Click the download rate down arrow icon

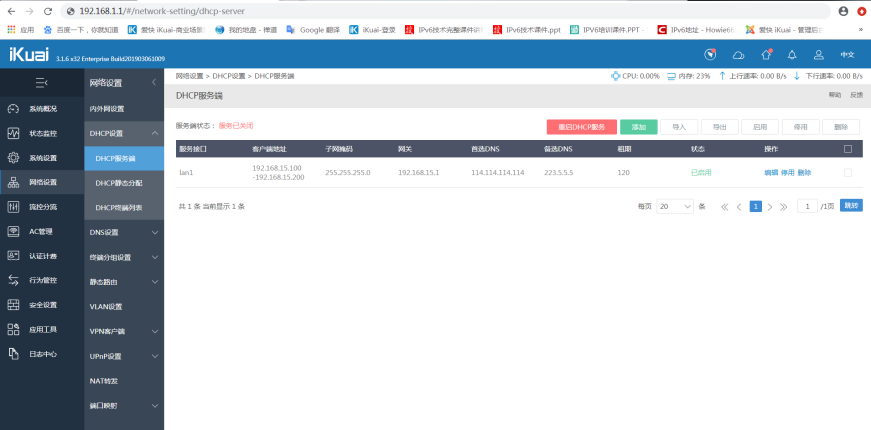[797, 76]
